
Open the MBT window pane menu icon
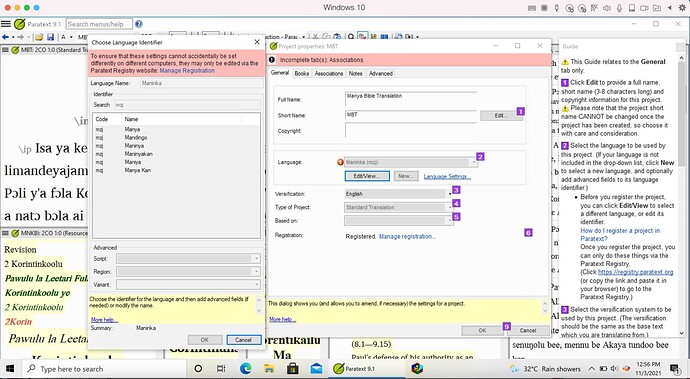click(5, 50)
